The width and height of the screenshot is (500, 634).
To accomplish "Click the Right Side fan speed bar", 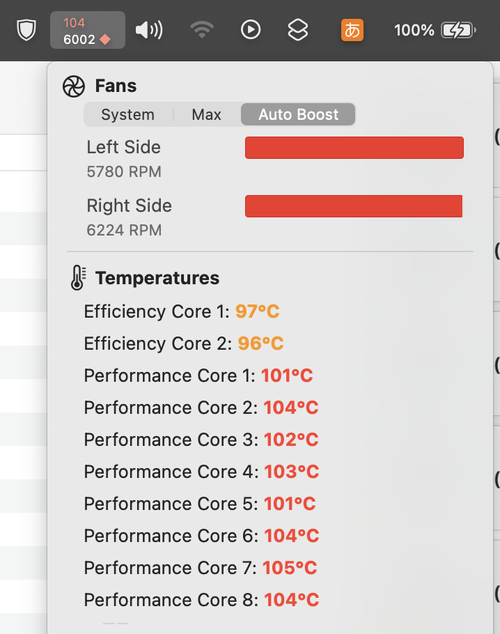I will tap(354, 206).
